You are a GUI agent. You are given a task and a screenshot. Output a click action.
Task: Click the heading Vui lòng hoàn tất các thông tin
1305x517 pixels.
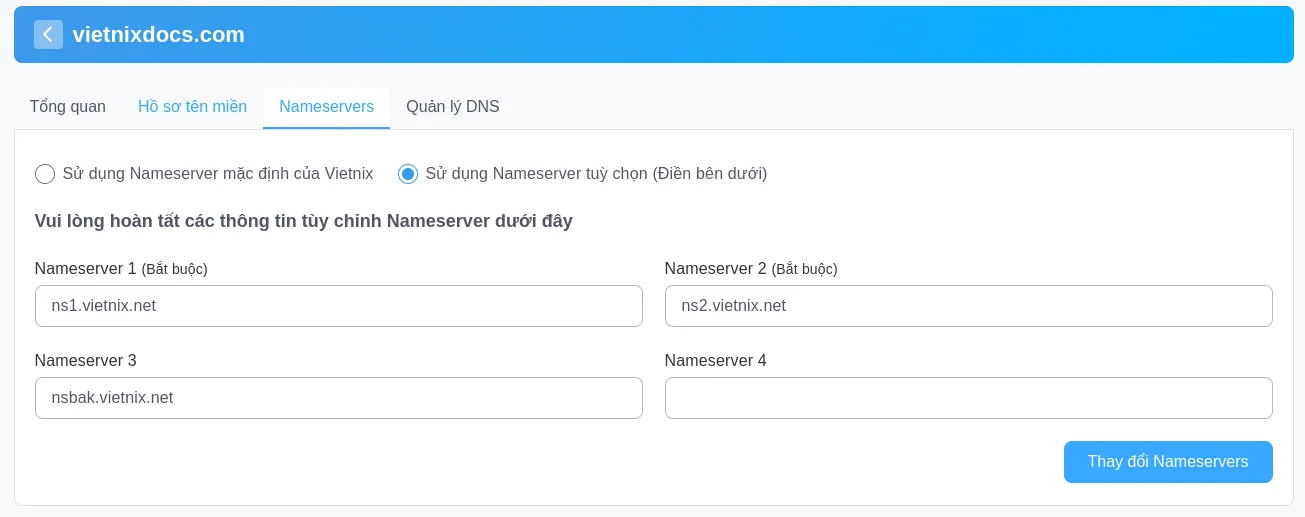304,221
